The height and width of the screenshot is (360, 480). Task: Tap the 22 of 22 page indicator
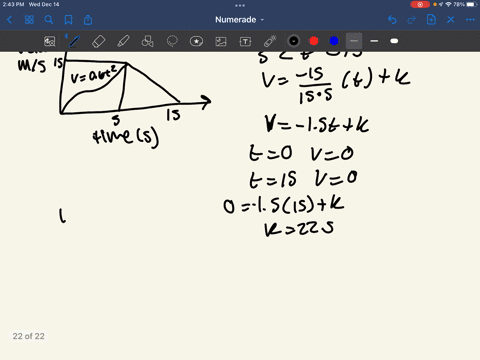click(29, 336)
